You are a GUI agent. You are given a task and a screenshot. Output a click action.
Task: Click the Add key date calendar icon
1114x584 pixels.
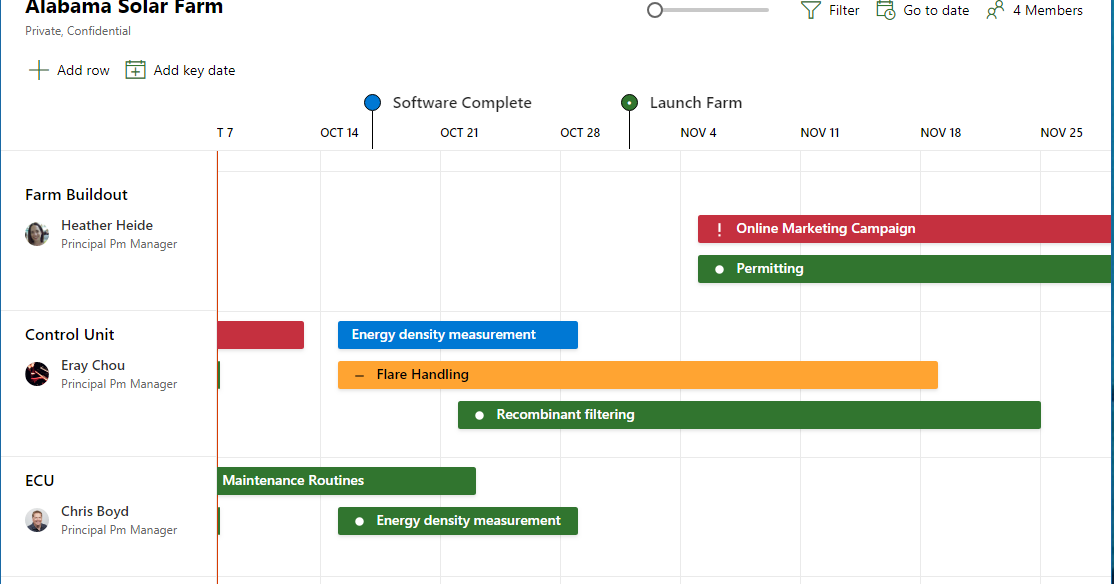pos(134,70)
